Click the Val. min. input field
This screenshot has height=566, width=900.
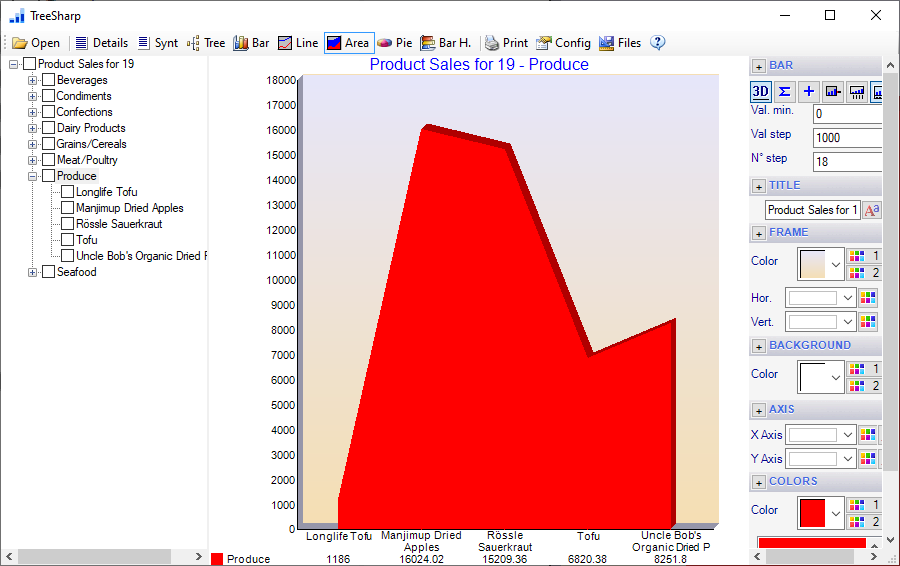[848, 114]
